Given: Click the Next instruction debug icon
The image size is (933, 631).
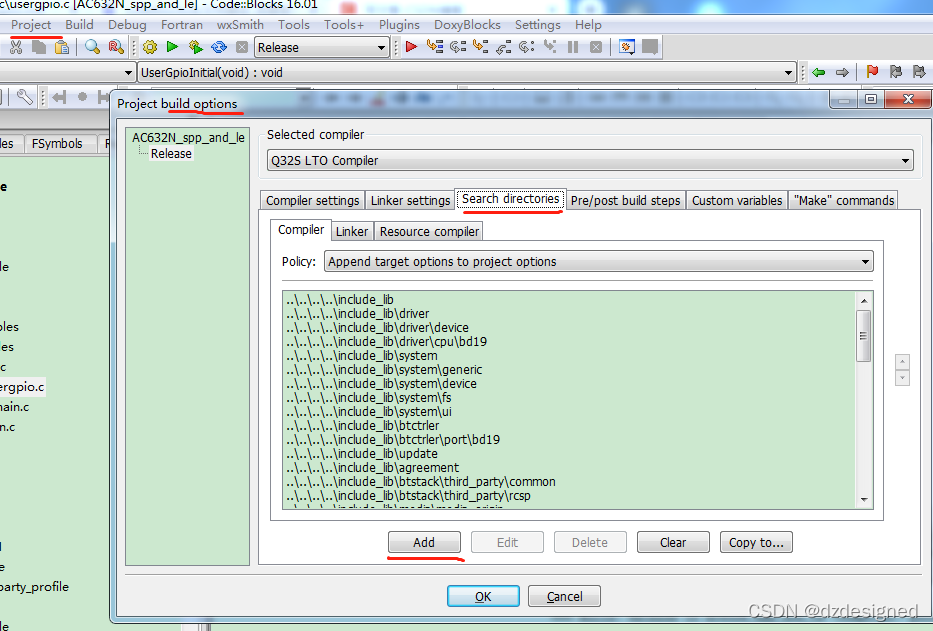Looking at the screenshot, I should [x=527, y=47].
